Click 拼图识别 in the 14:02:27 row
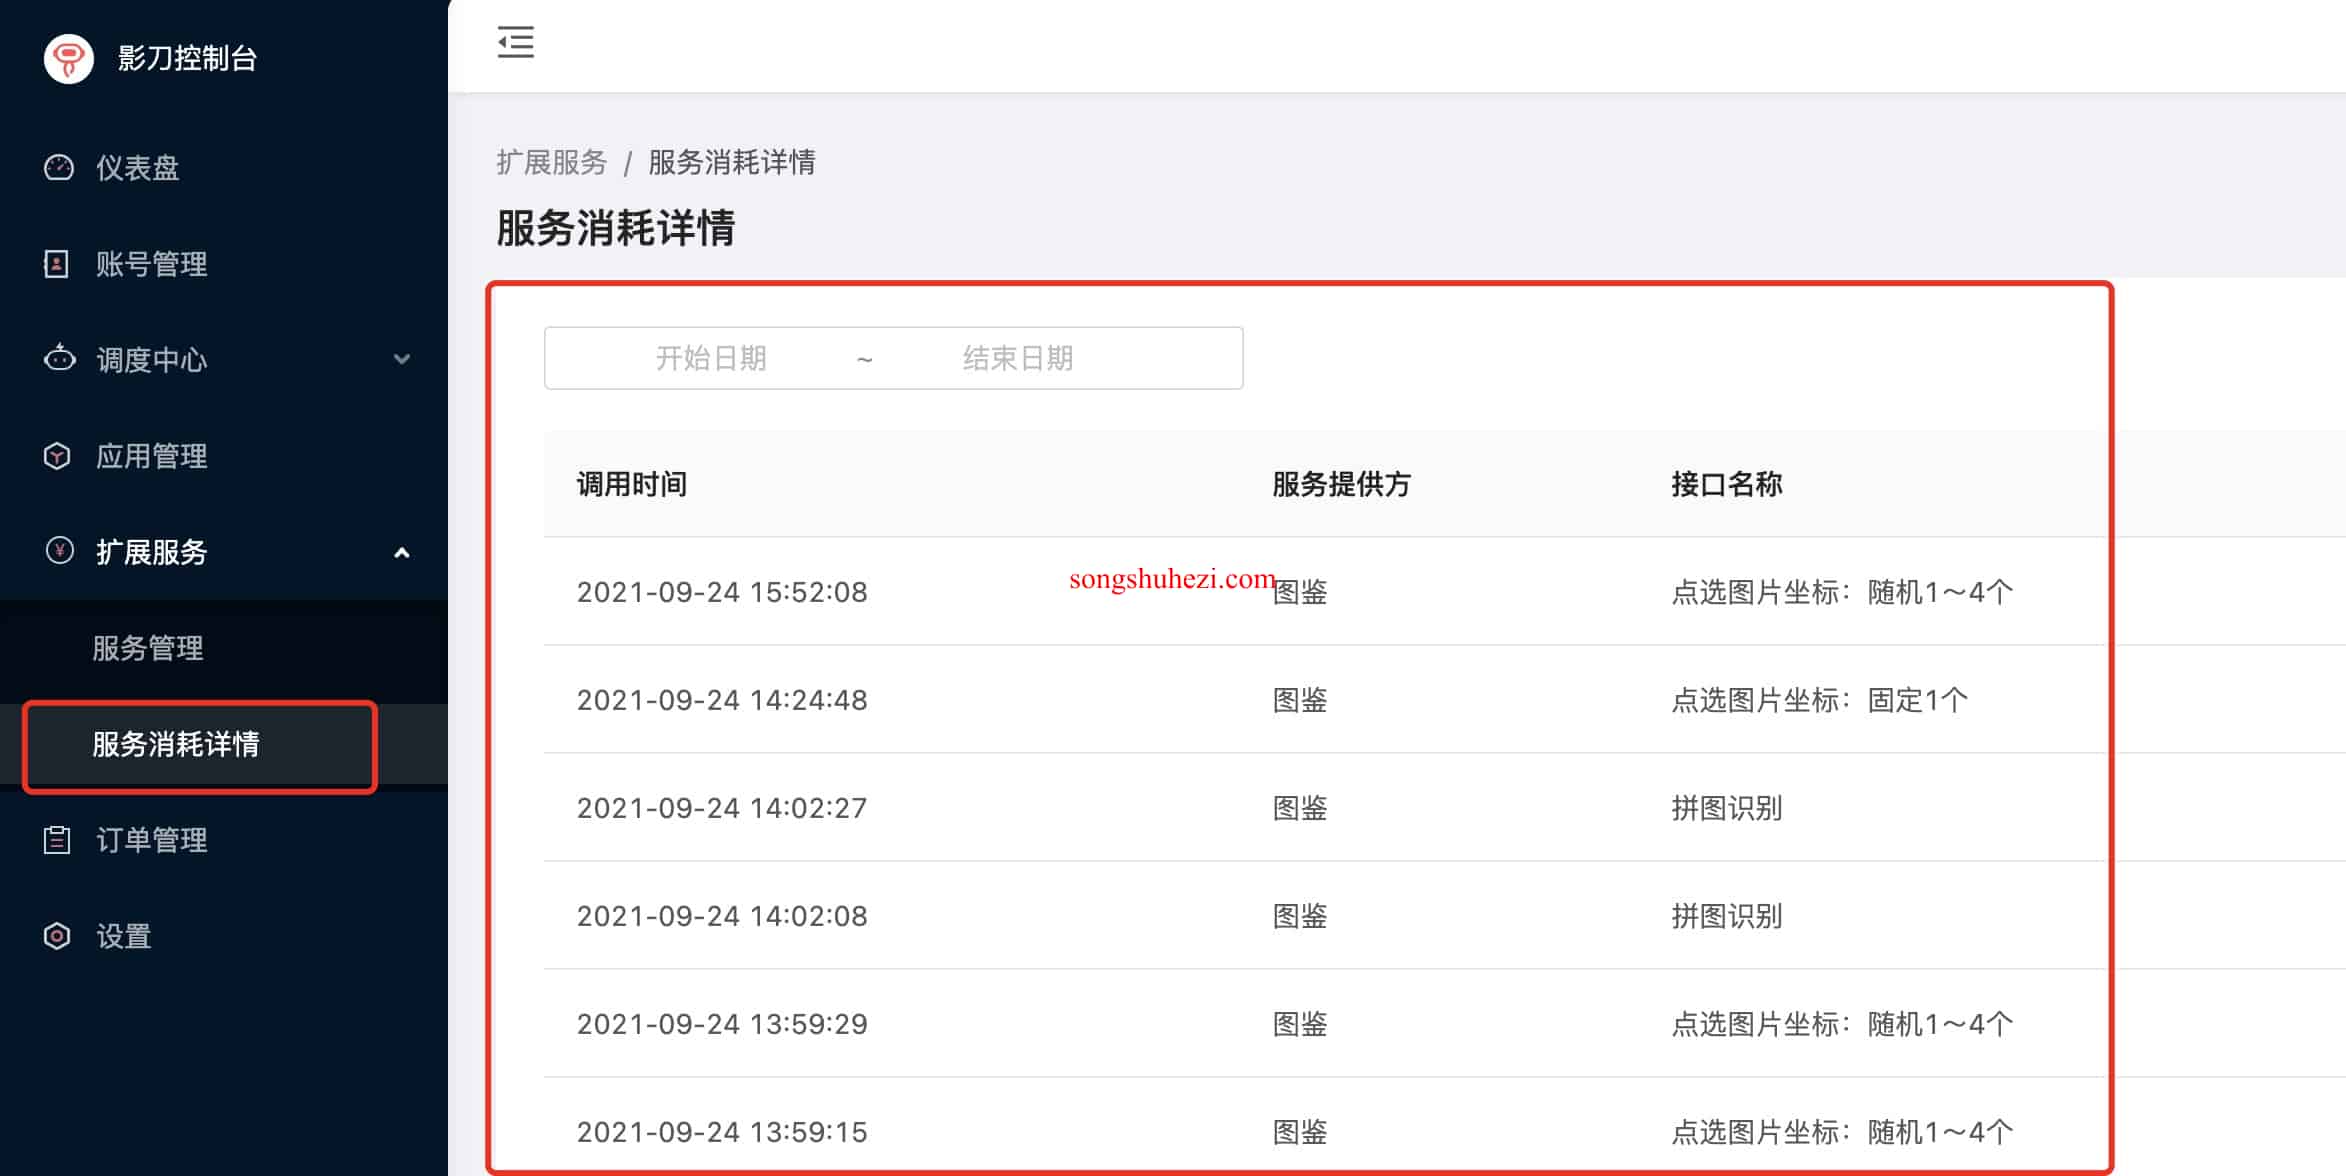This screenshot has height=1176, width=2346. [x=1727, y=808]
